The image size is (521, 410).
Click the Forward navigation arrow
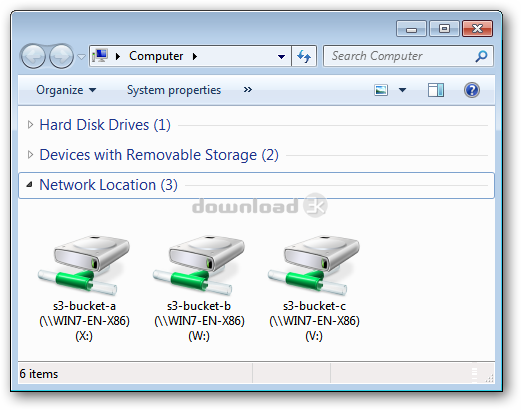(61, 56)
